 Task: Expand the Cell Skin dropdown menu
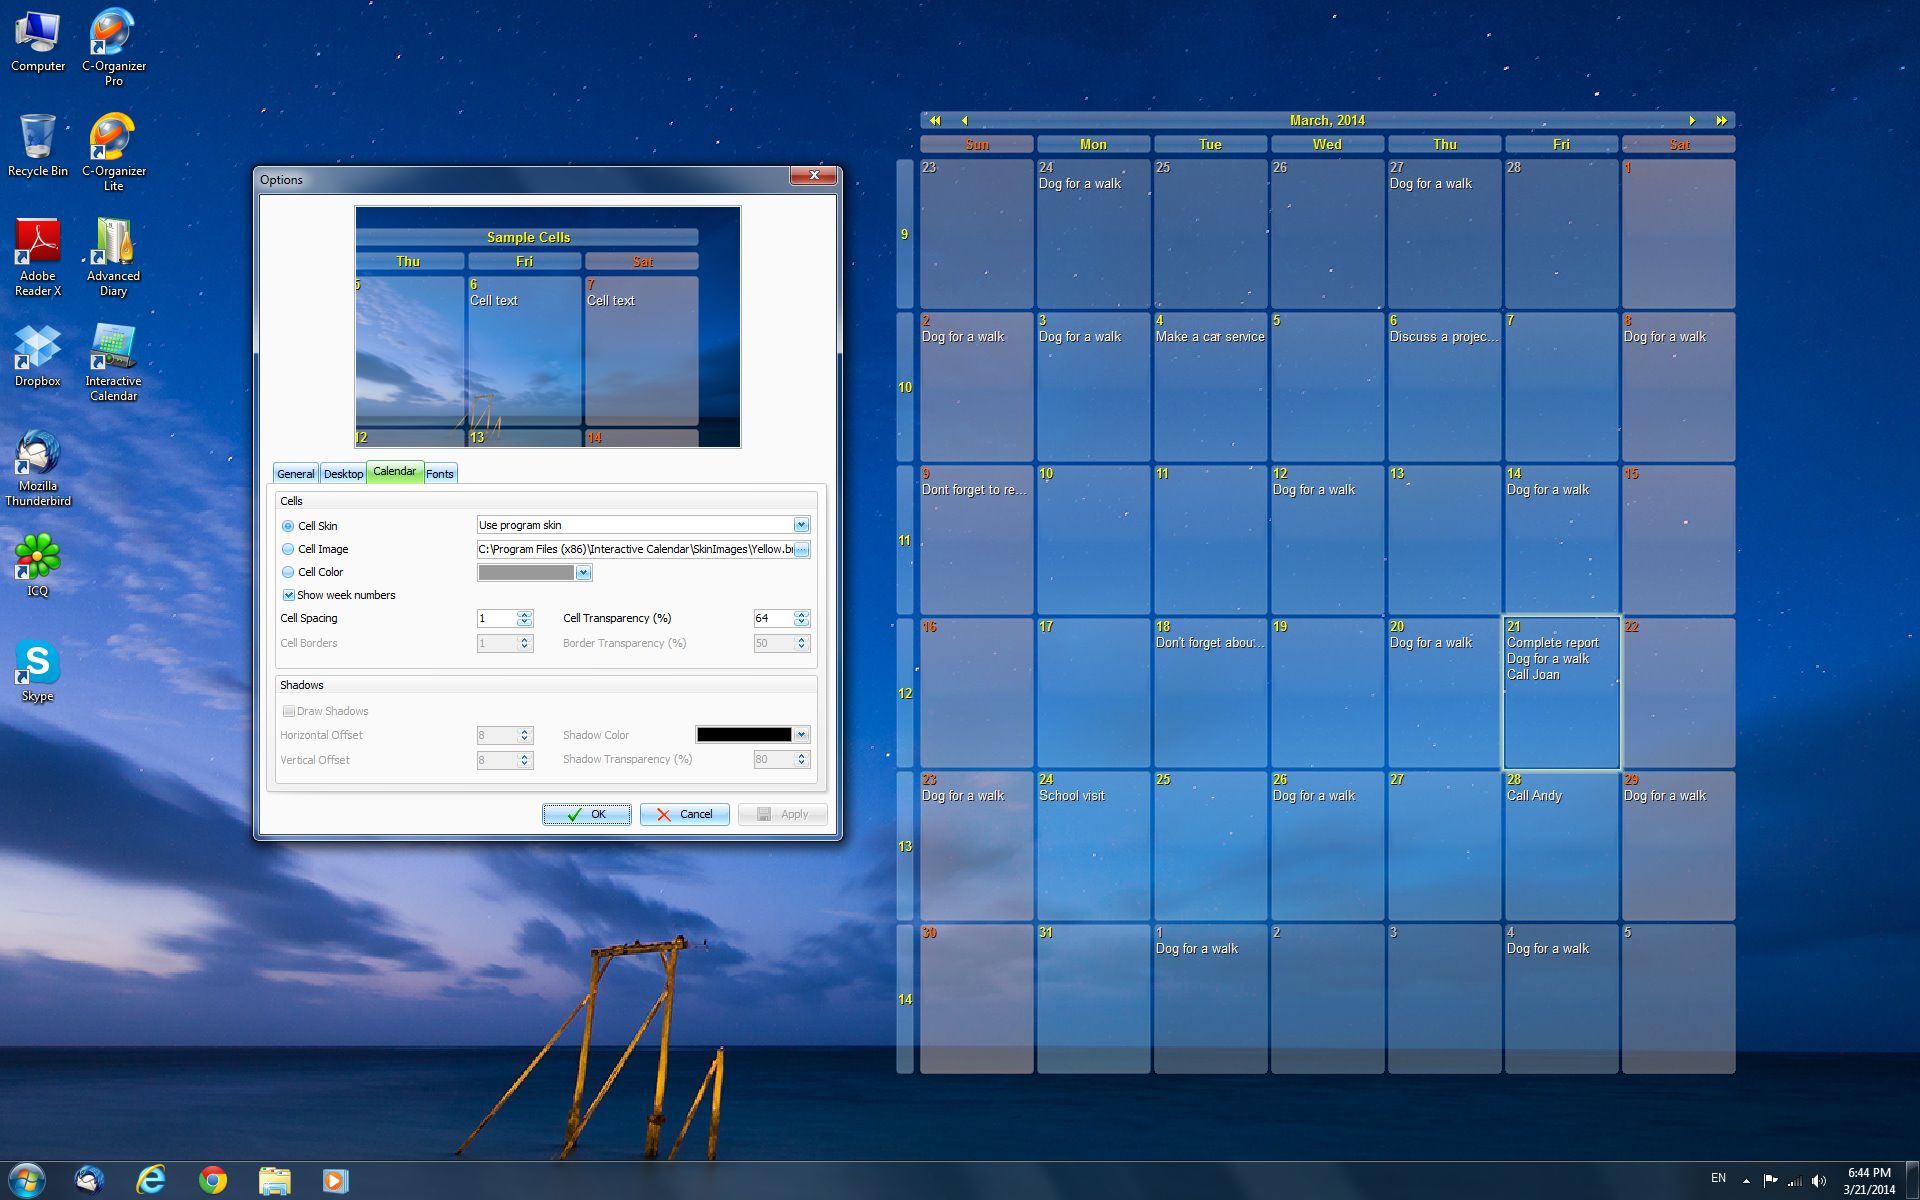tap(799, 524)
